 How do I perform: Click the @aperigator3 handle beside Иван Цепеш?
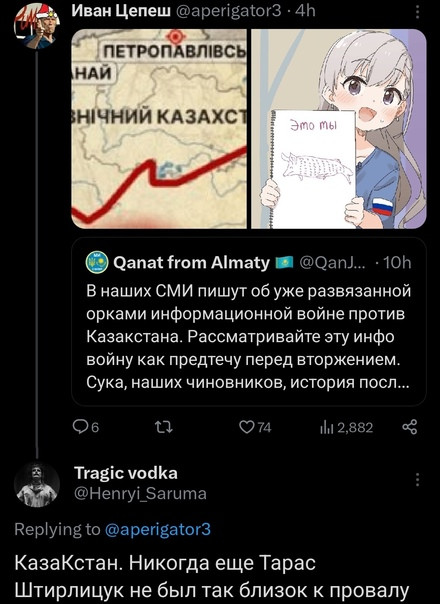(228, 12)
